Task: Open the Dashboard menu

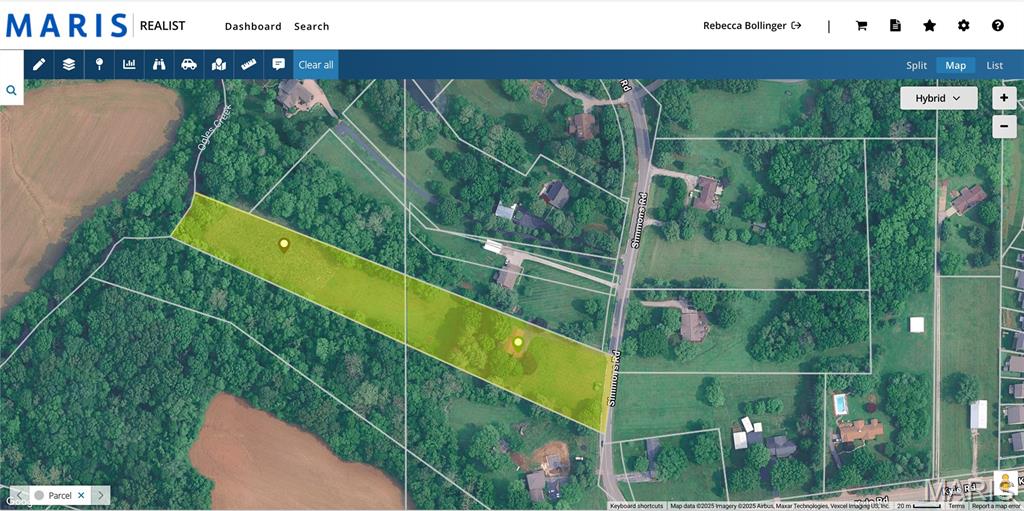Action: point(253,26)
